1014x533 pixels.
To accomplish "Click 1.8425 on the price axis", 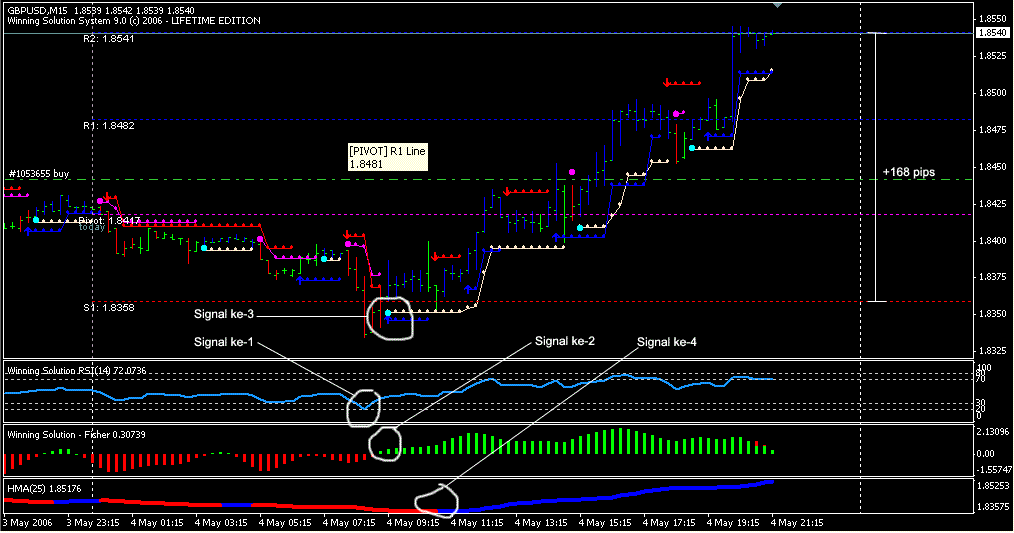I will 992,204.
